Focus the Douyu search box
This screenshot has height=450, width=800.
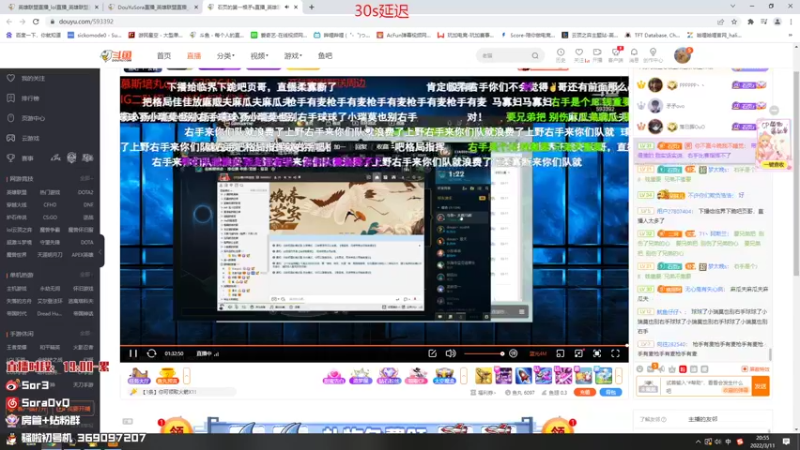click(x=504, y=56)
